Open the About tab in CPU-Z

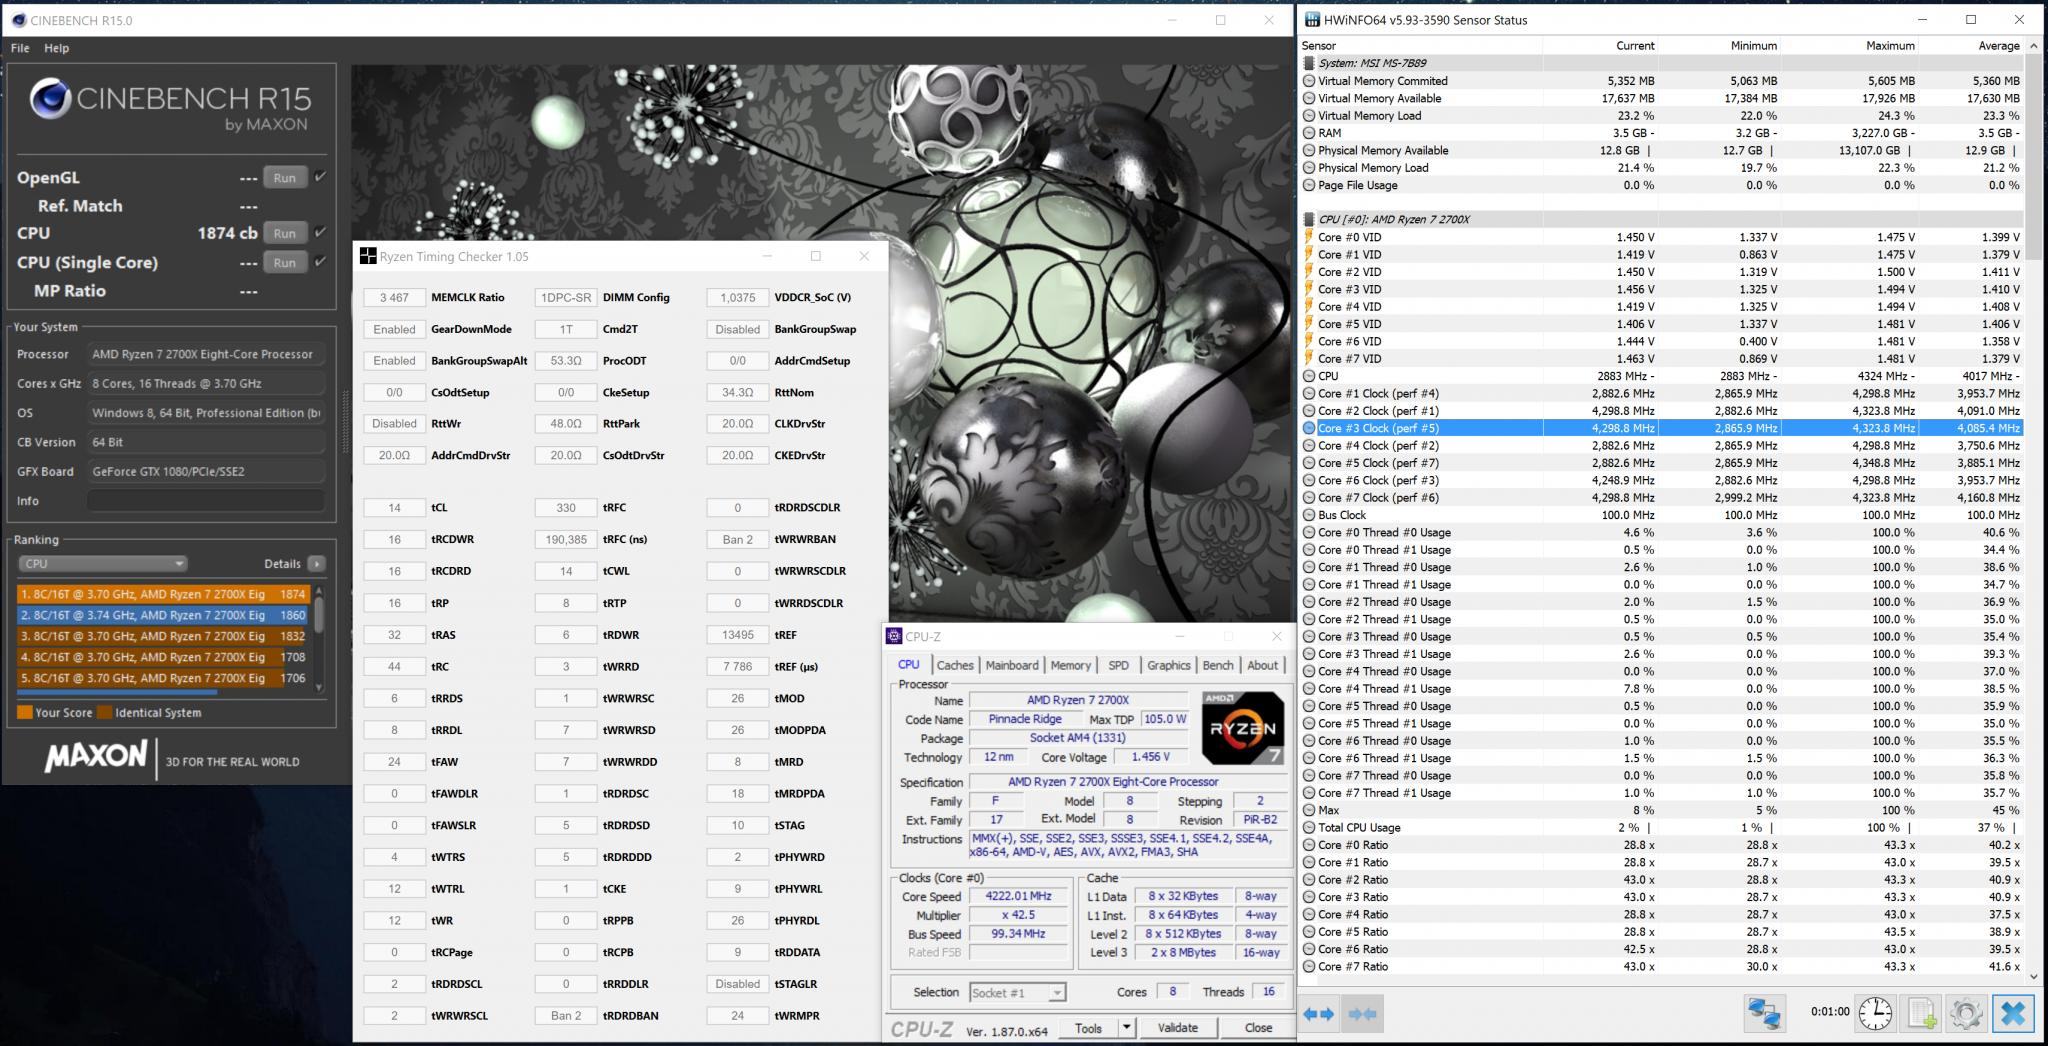point(1262,665)
